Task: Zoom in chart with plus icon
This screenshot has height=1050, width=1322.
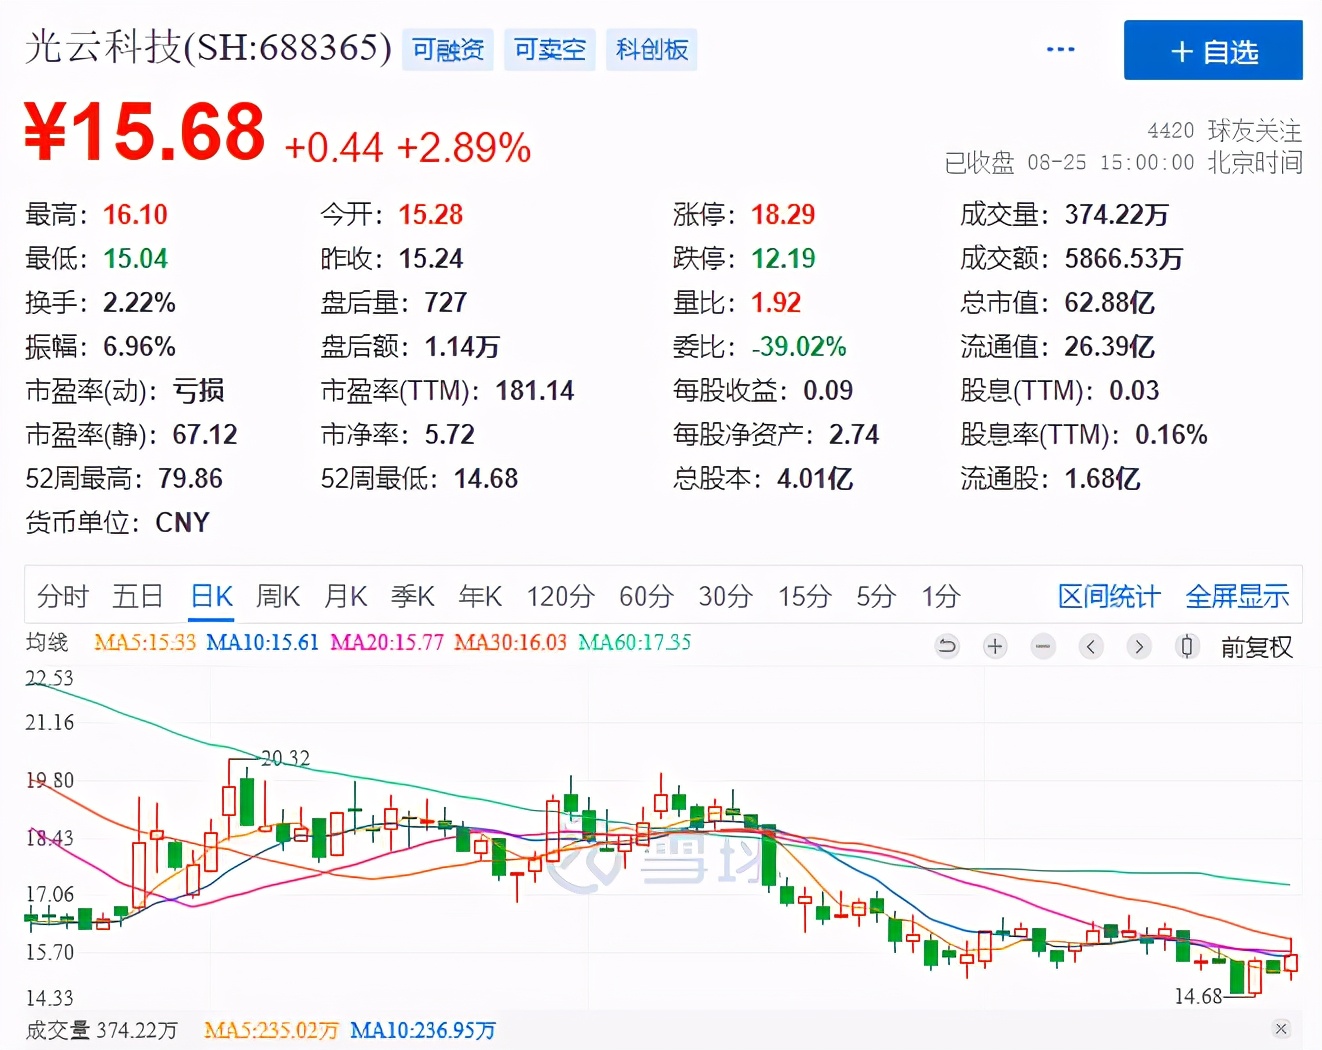Action: click(995, 647)
